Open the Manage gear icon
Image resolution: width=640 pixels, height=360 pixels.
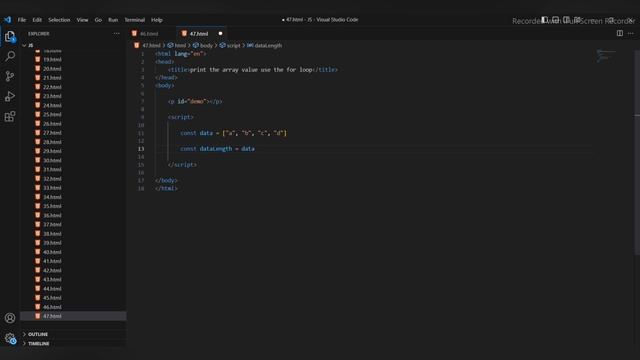pos(10,338)
